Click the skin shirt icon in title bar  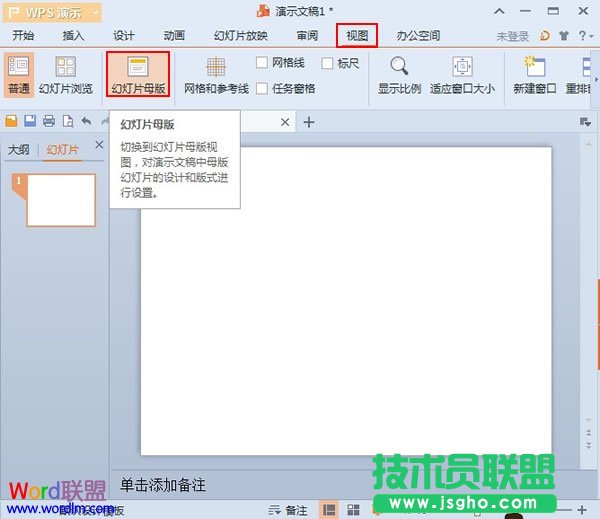(x=564, y=36)
